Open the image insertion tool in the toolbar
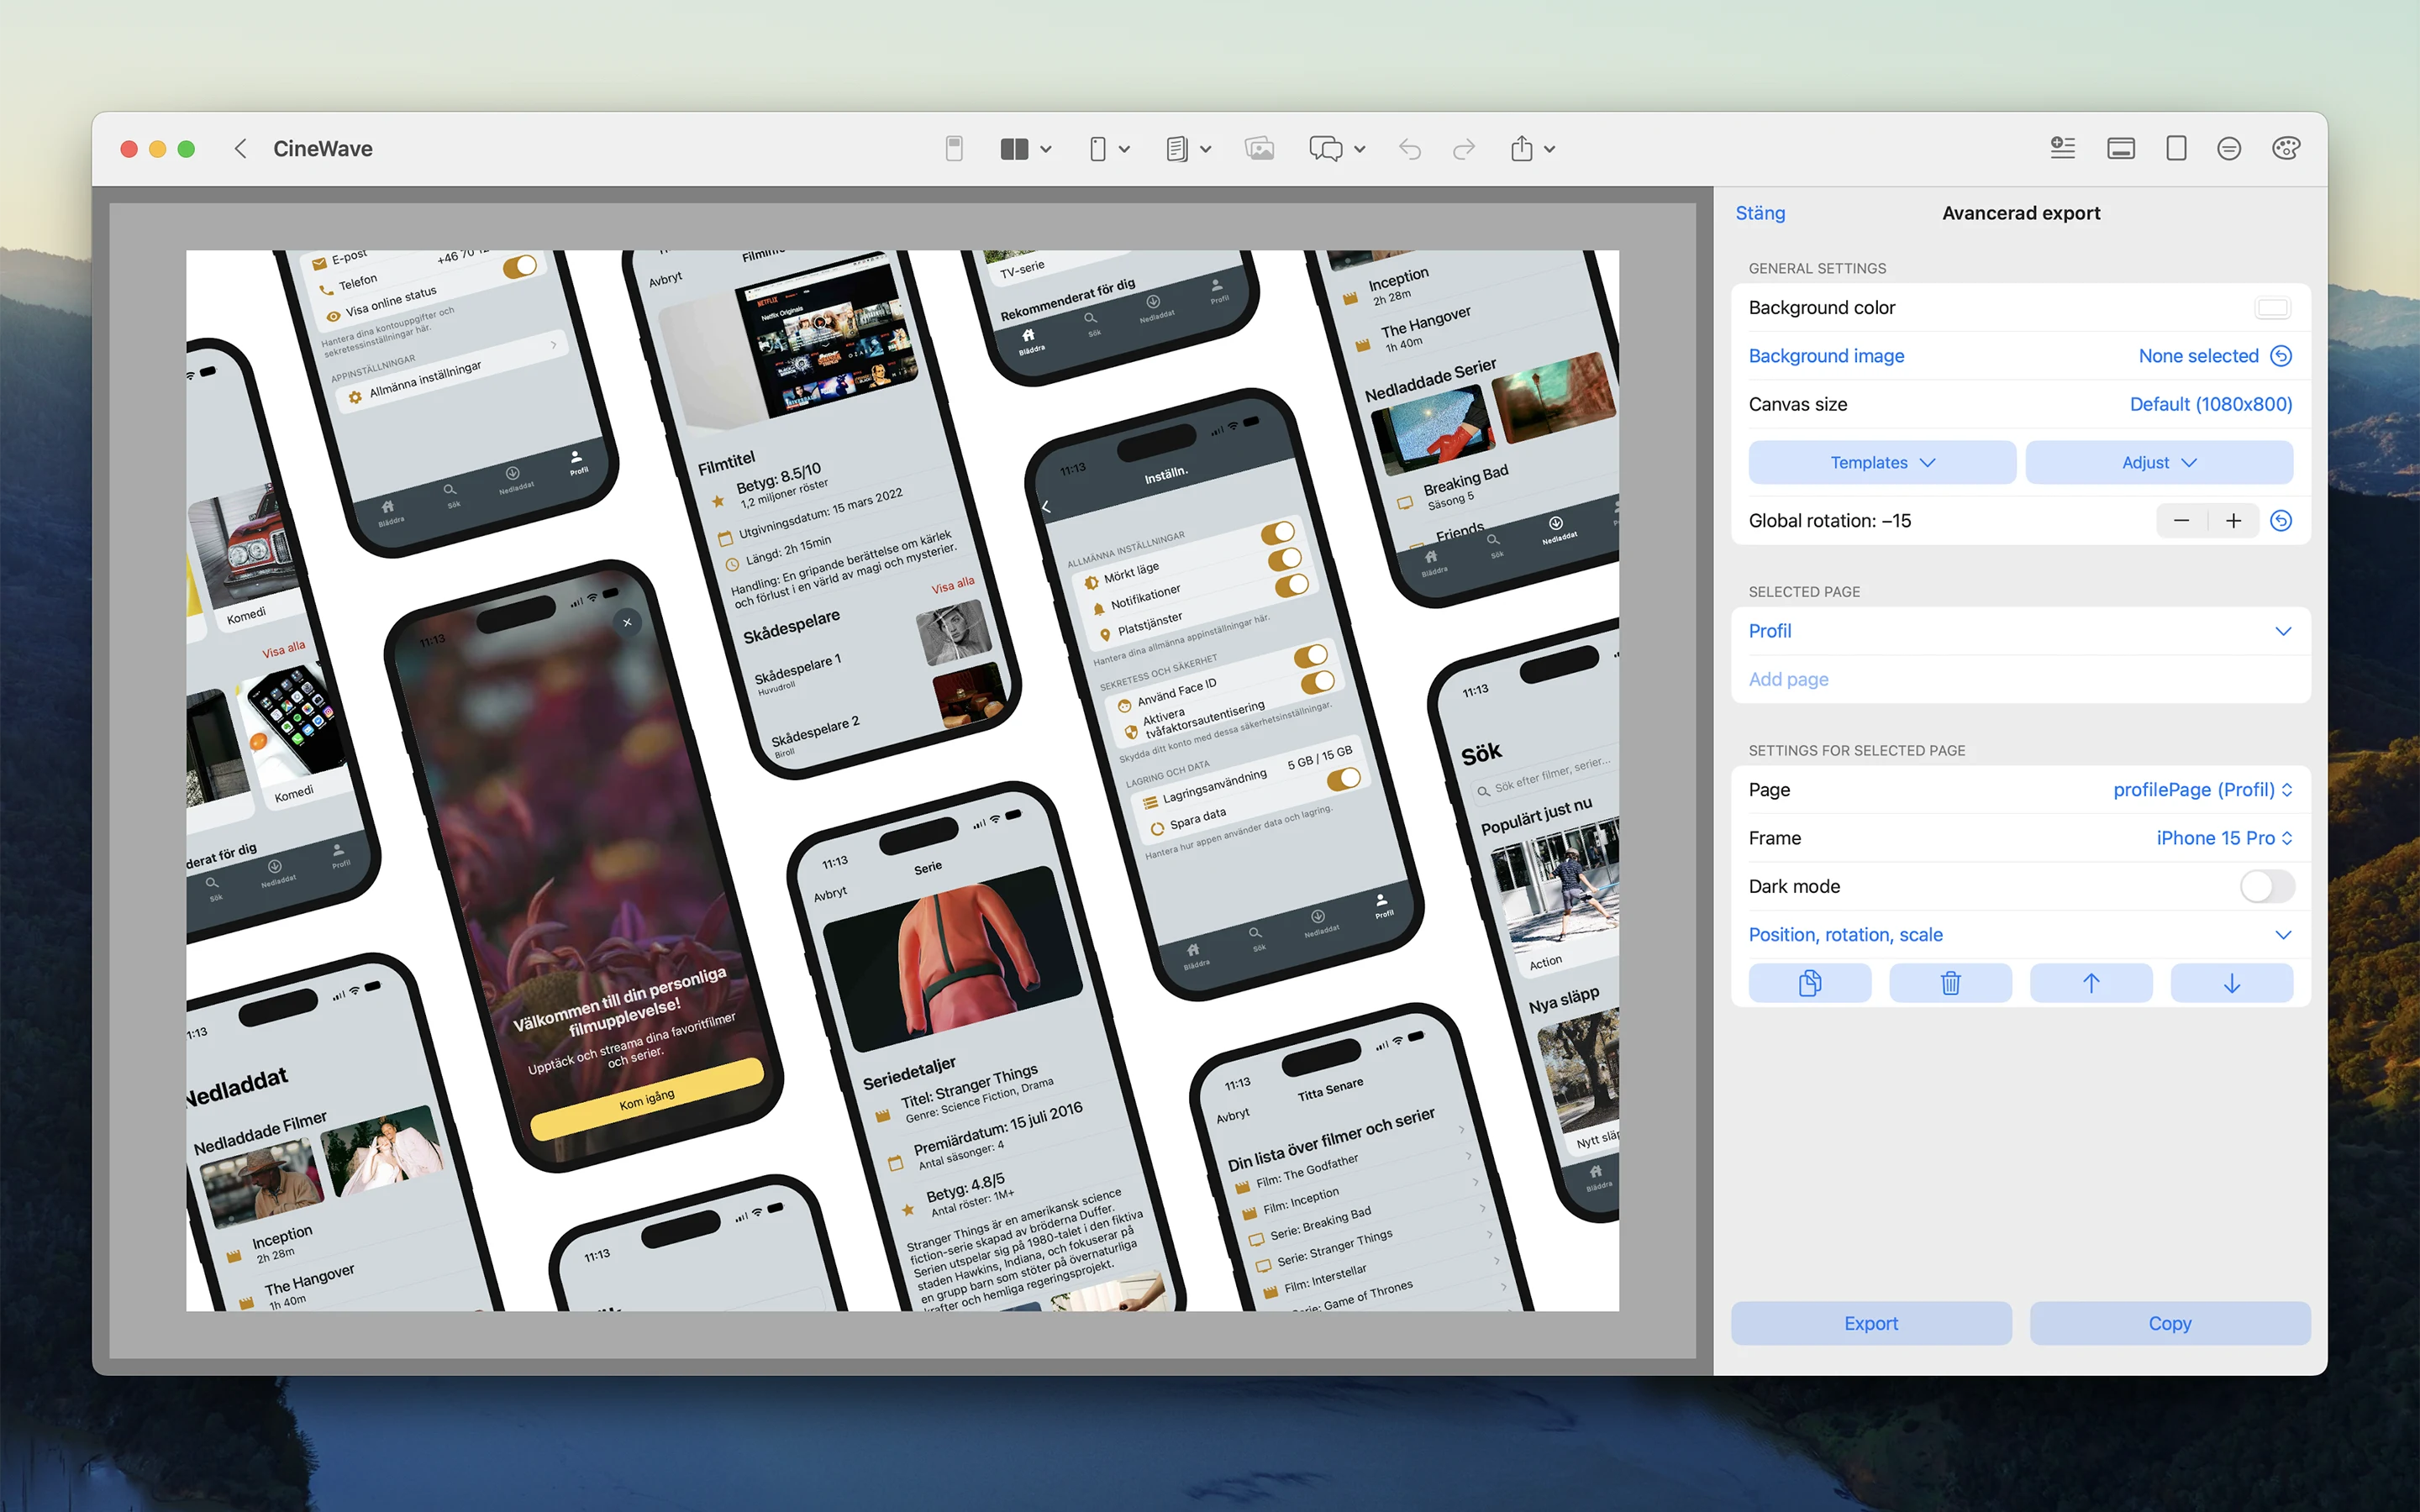The image size is (2420, 1512). coord(1260,148)
